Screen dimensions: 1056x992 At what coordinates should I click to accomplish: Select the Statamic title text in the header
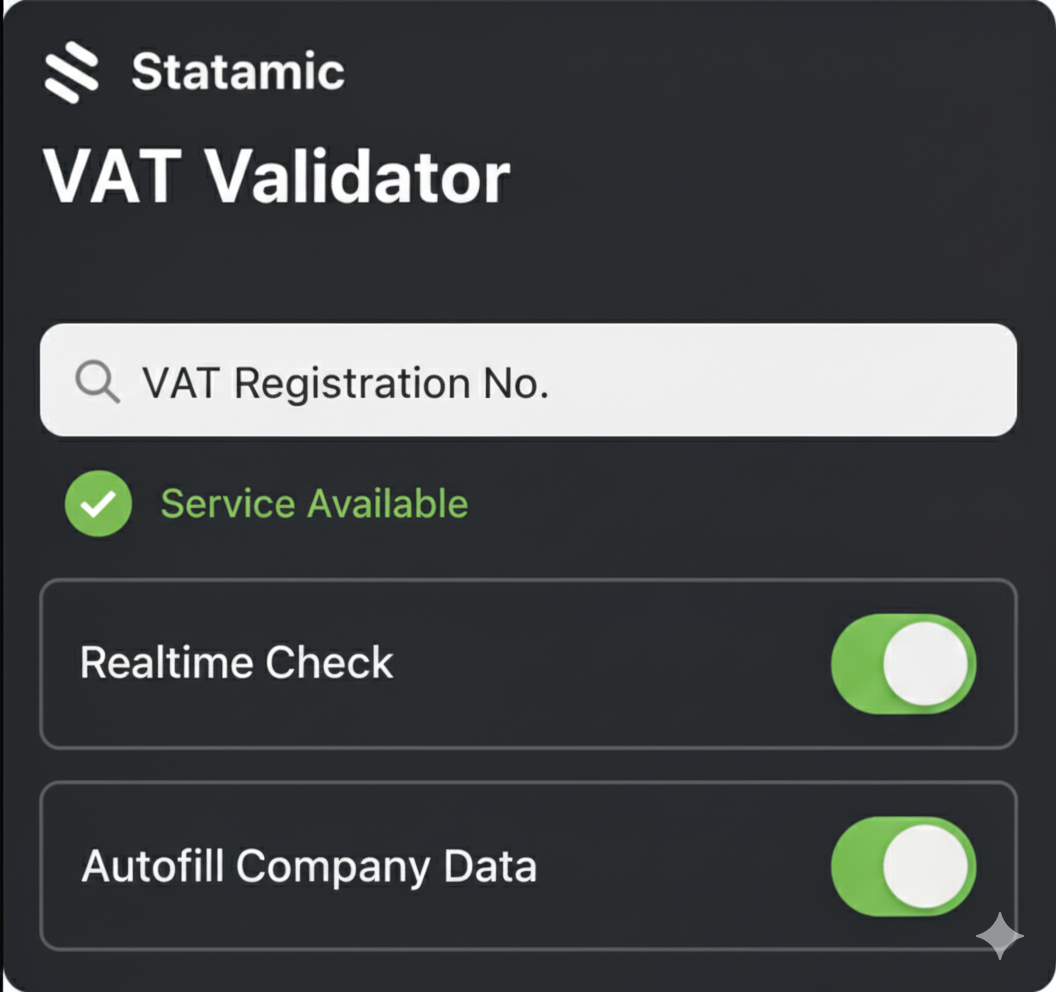(x=240, y=71)
